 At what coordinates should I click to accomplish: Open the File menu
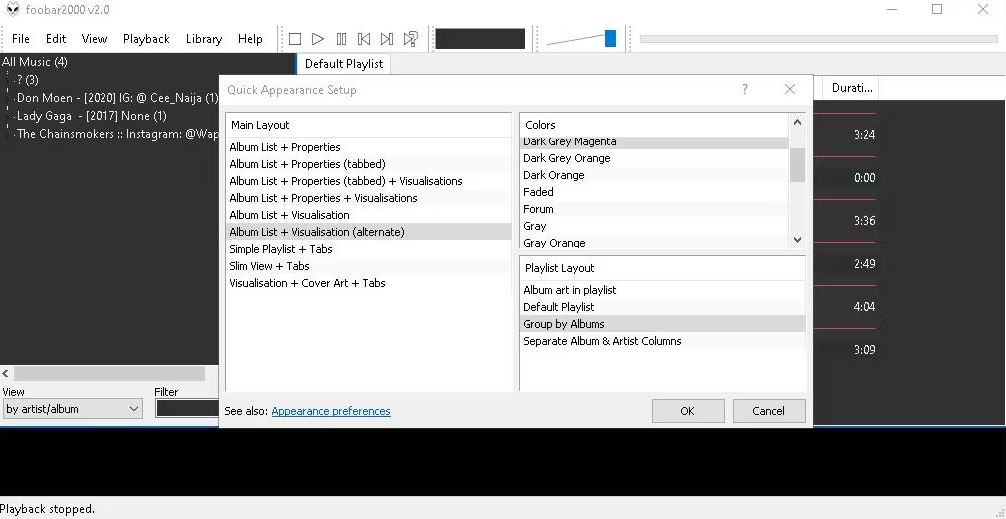click(21, 39)
